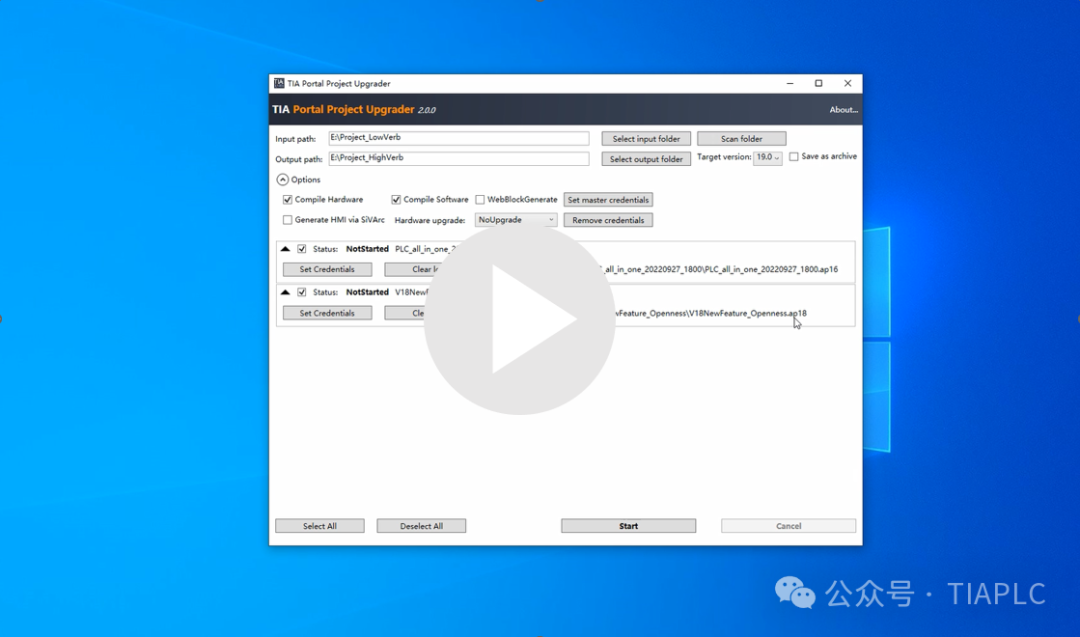
Task: Open the About... link
Action: pyautogui.click(x=843, y=109)
